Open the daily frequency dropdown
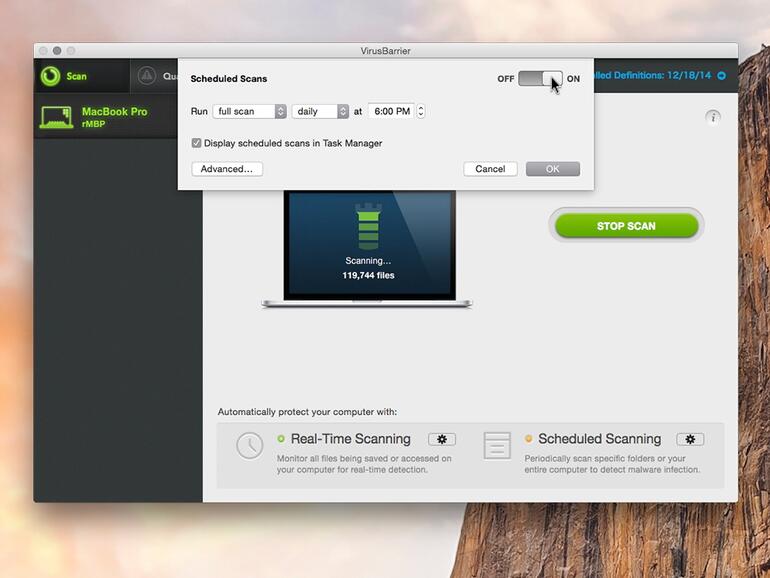This screenshot has height=578, width=770. coord(320,111)
